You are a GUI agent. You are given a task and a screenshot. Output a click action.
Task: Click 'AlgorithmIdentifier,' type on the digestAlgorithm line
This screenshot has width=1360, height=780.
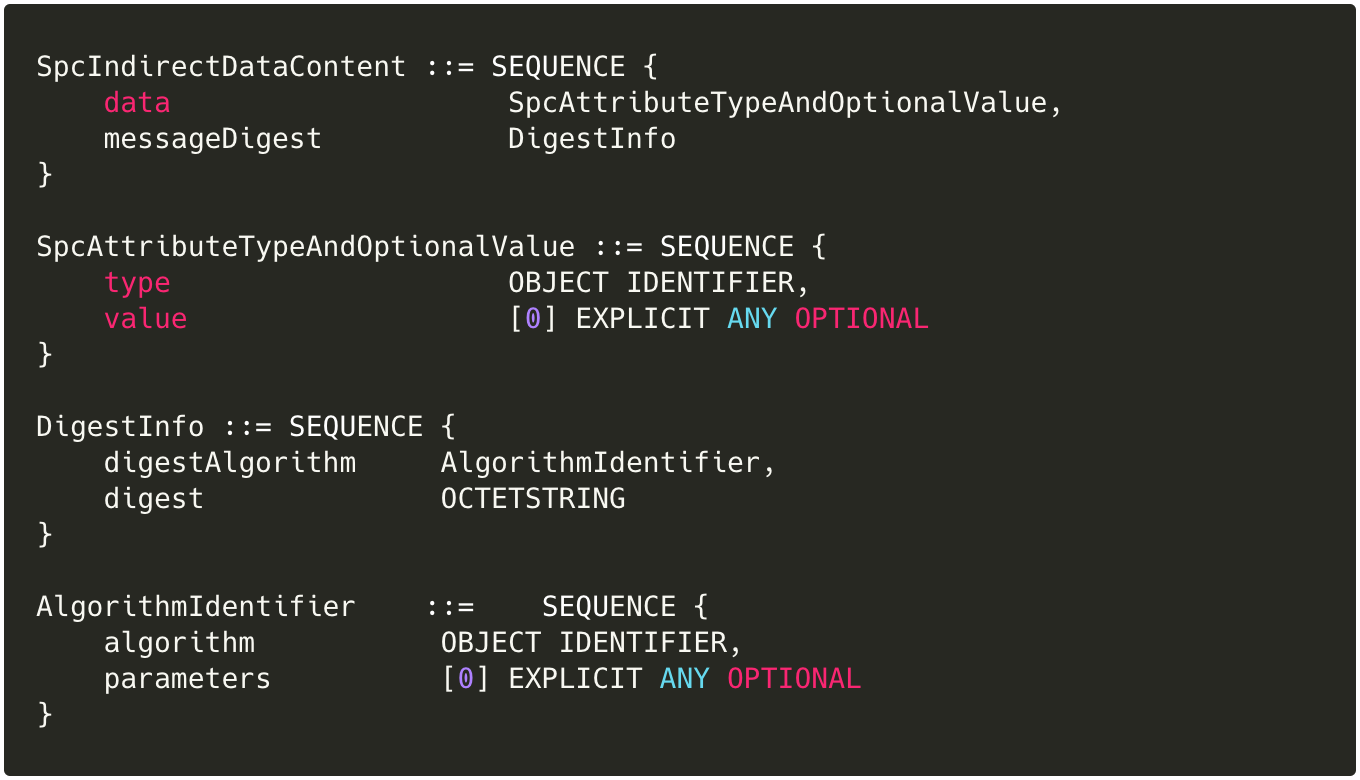click(608, 463)
